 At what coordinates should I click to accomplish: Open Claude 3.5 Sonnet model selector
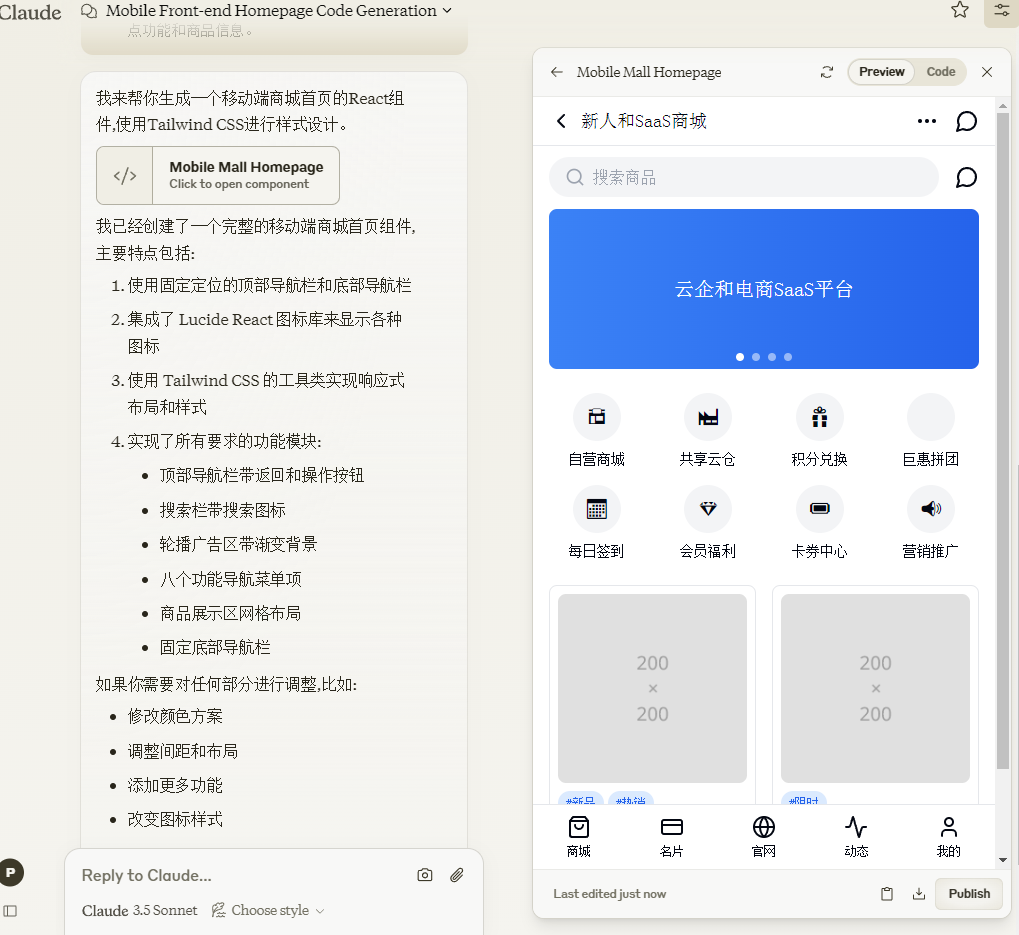pos(139,910)
